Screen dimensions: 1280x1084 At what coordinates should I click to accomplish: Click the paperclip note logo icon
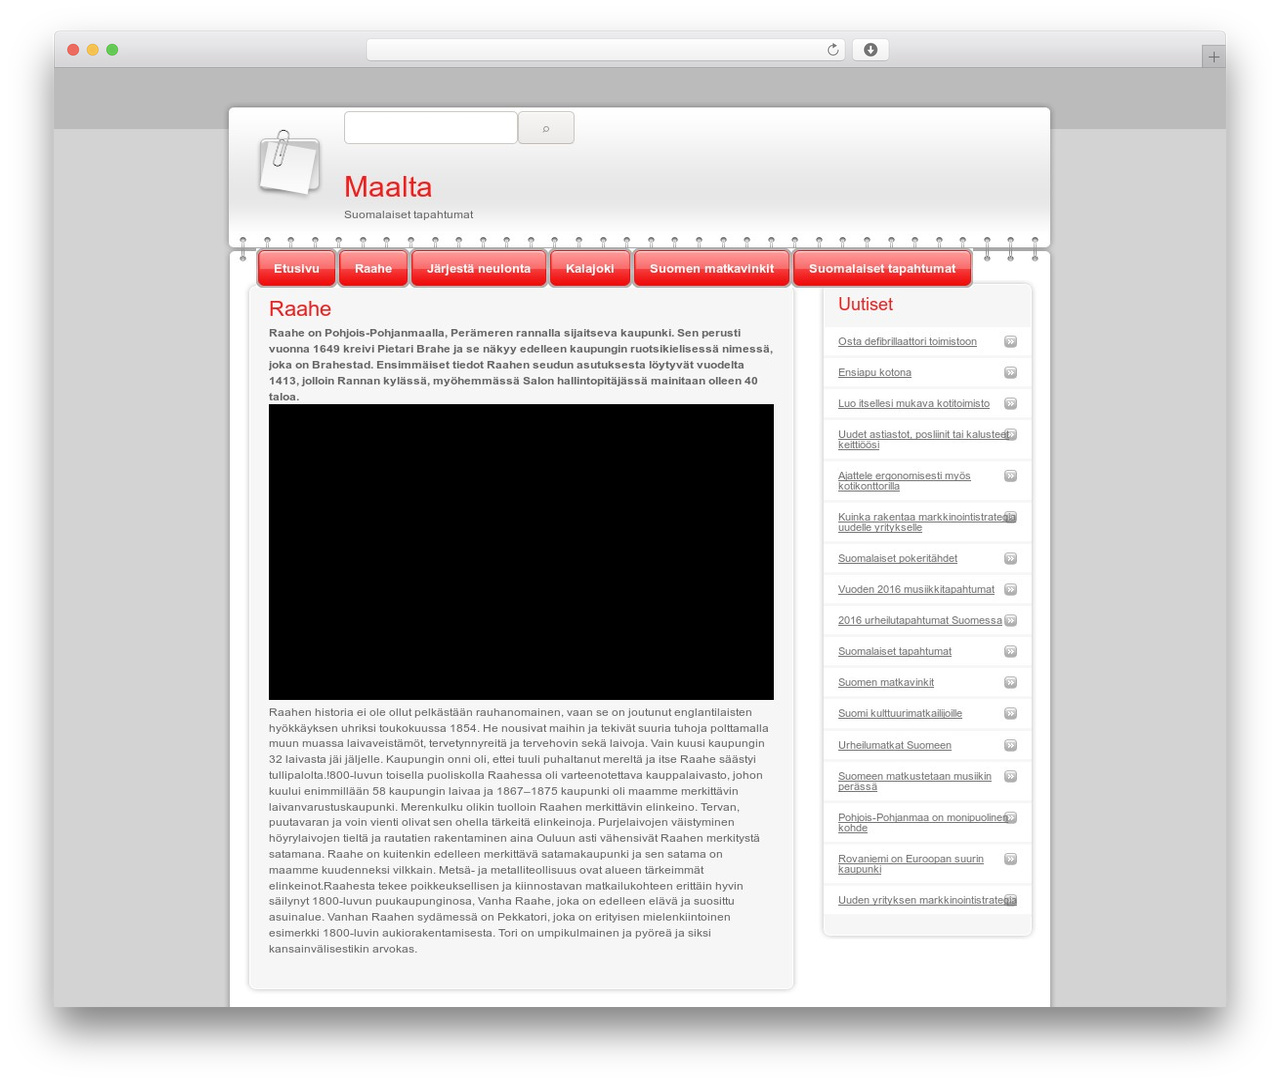[x=289, y=162]
